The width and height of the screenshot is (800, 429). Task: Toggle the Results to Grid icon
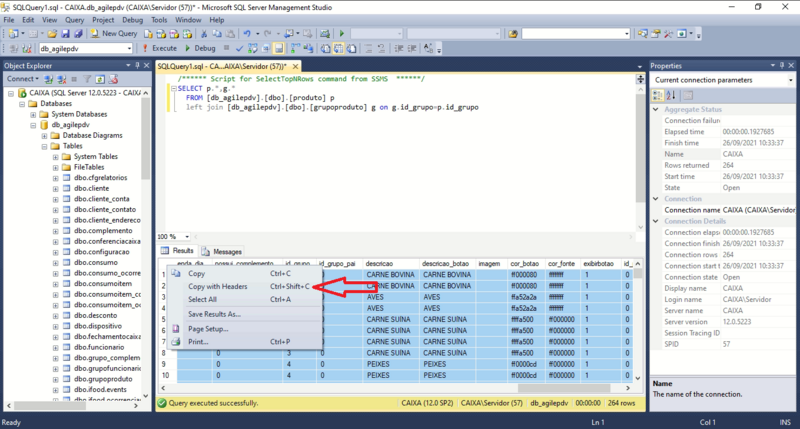[x=338, y=48]
